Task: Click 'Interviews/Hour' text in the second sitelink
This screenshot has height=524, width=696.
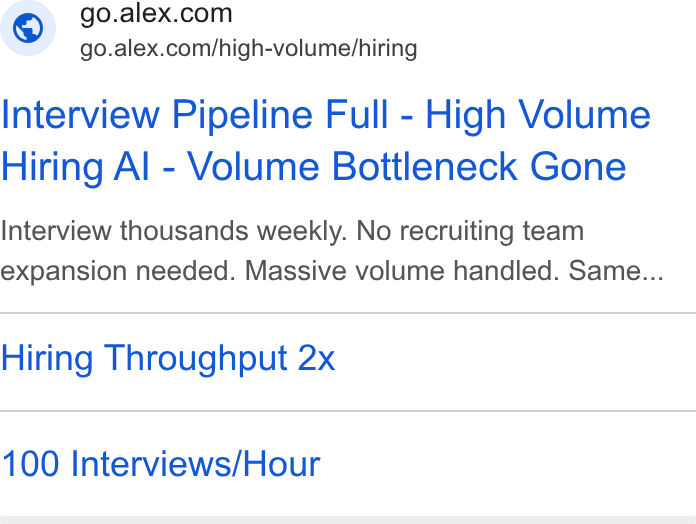Action: (x=195, y=464)
